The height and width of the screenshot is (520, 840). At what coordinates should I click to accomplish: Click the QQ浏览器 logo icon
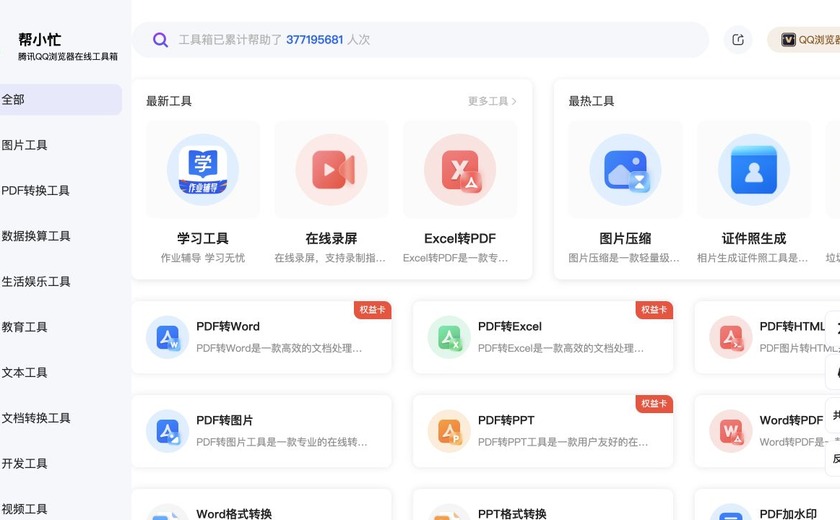(x=788, y=40)
